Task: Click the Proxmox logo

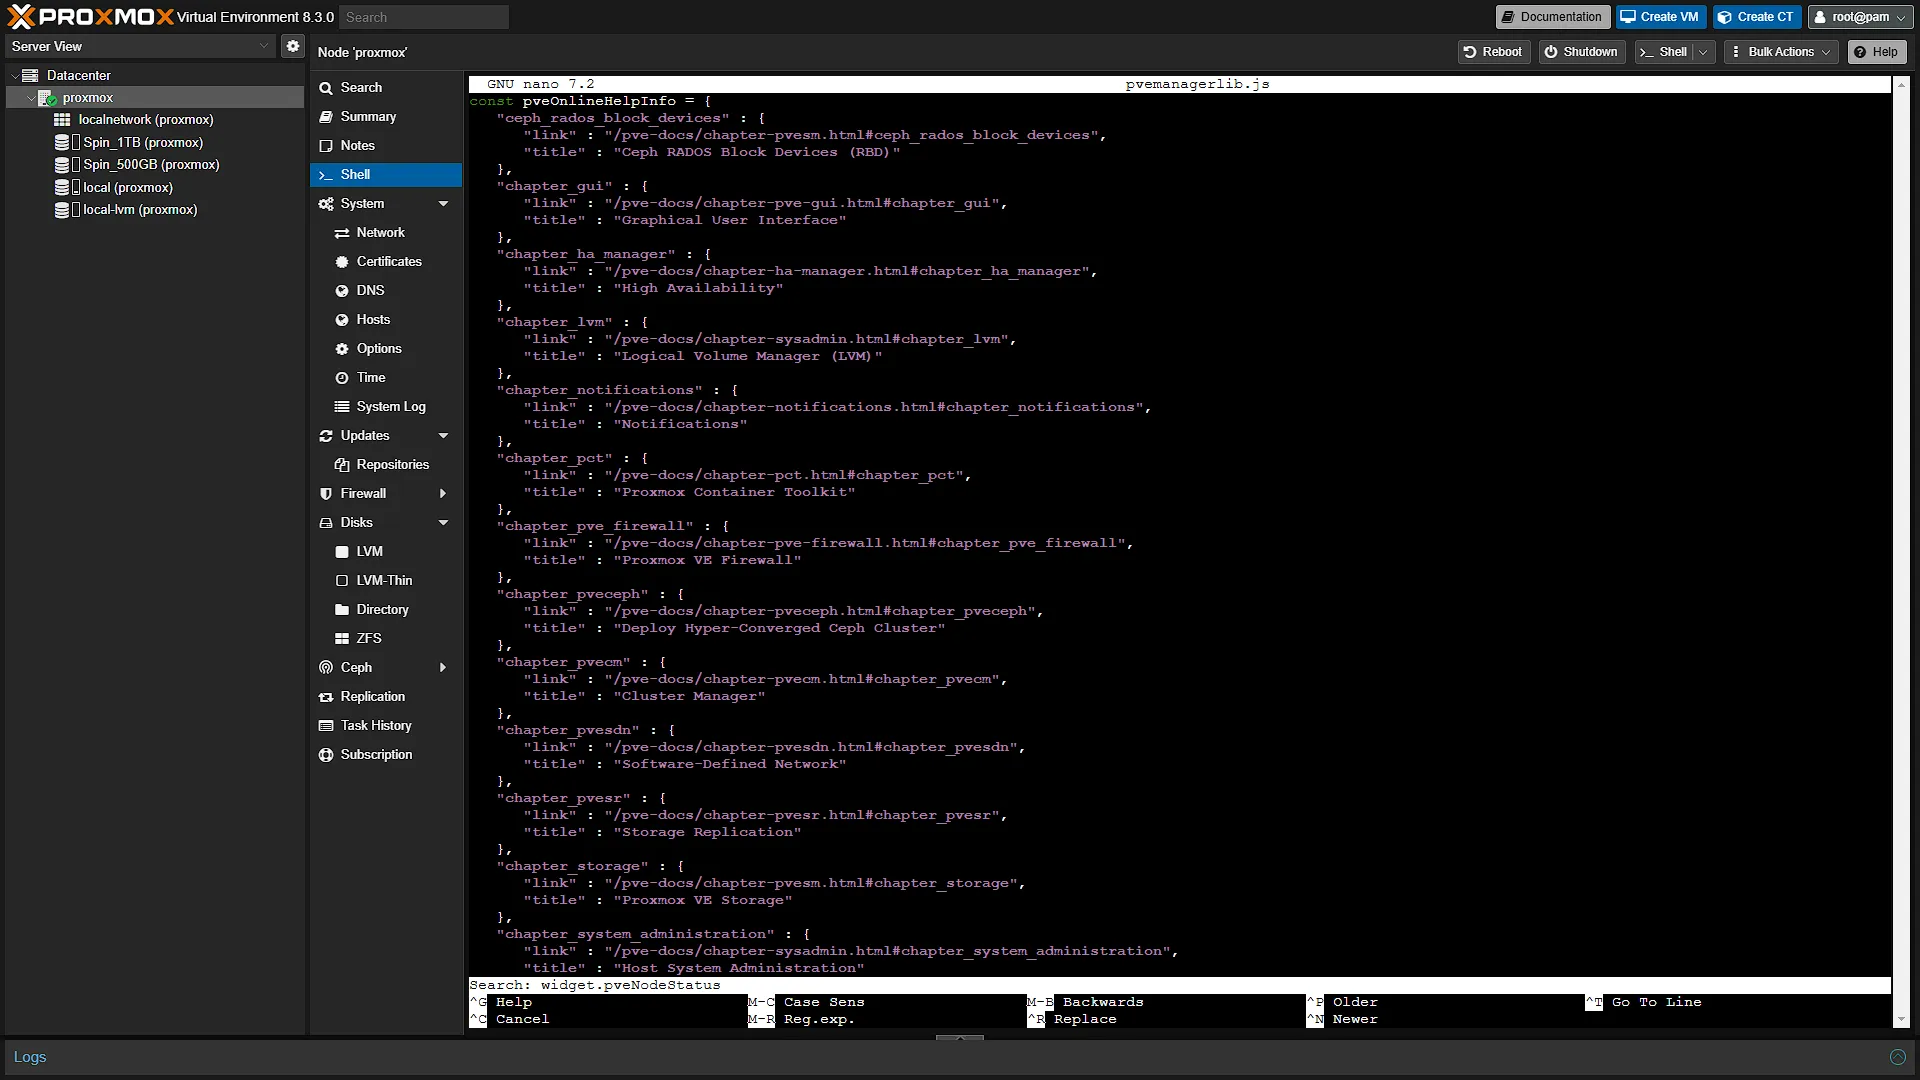Action: click(x=90, y=16)
